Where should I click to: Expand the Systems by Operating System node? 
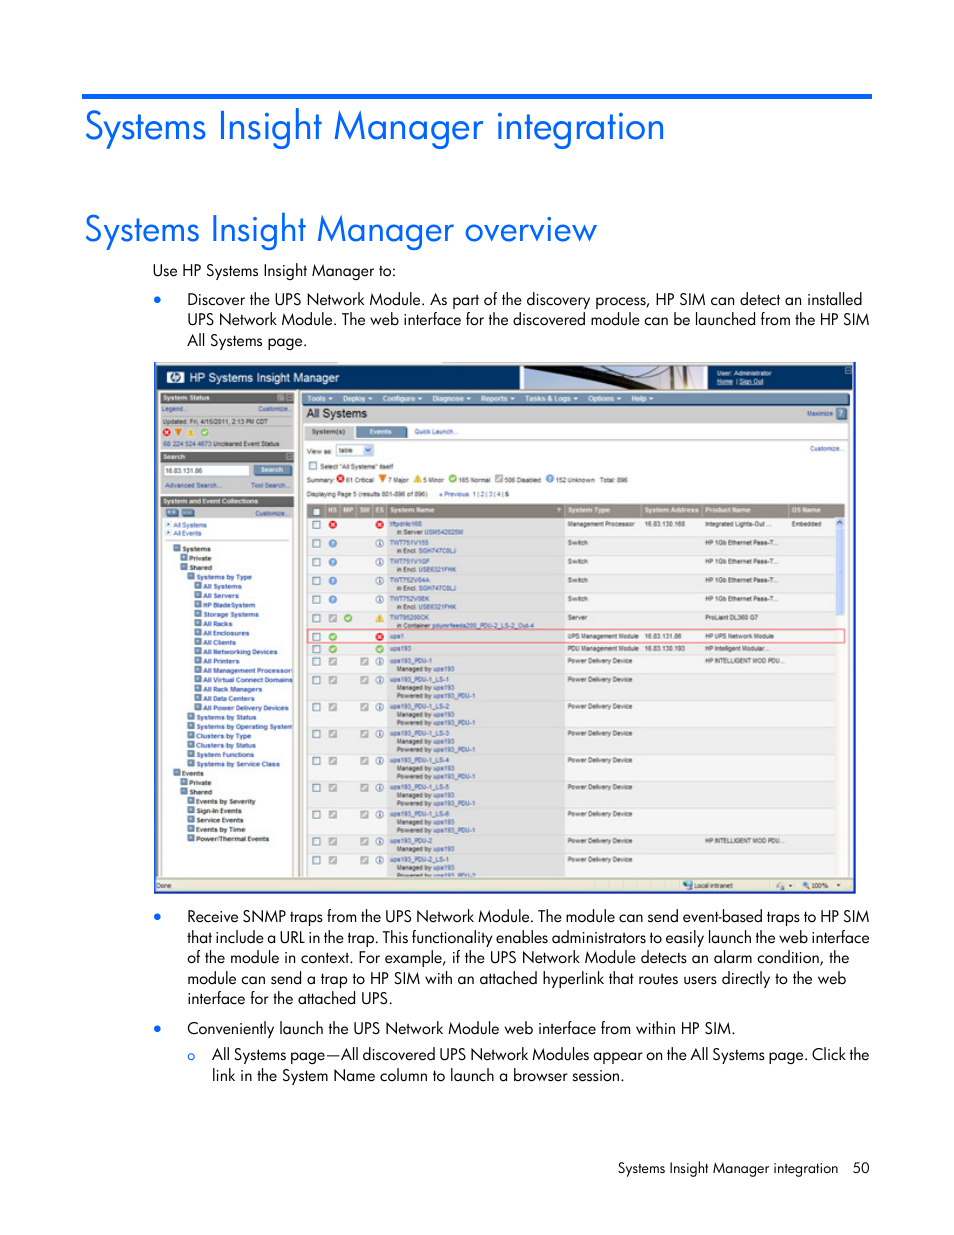pos(191,727)
